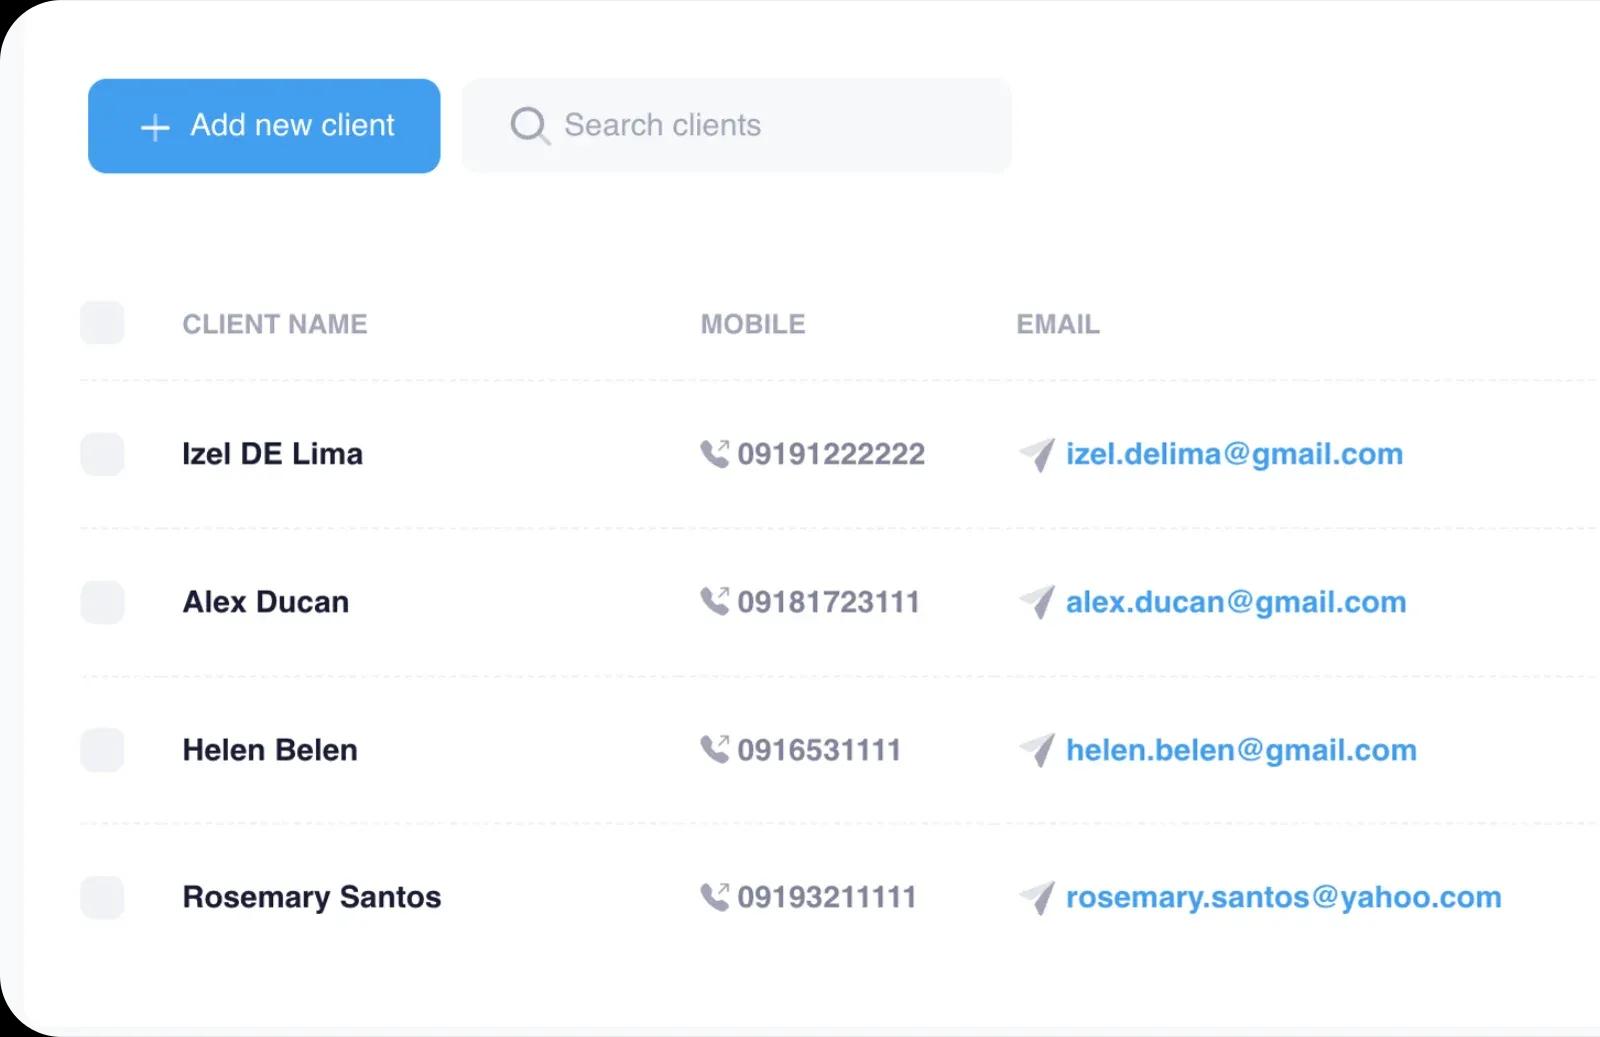Click the CLIENT NAME column header
The width and height of the screenshot is (1600, 1037).
point(275,323)
